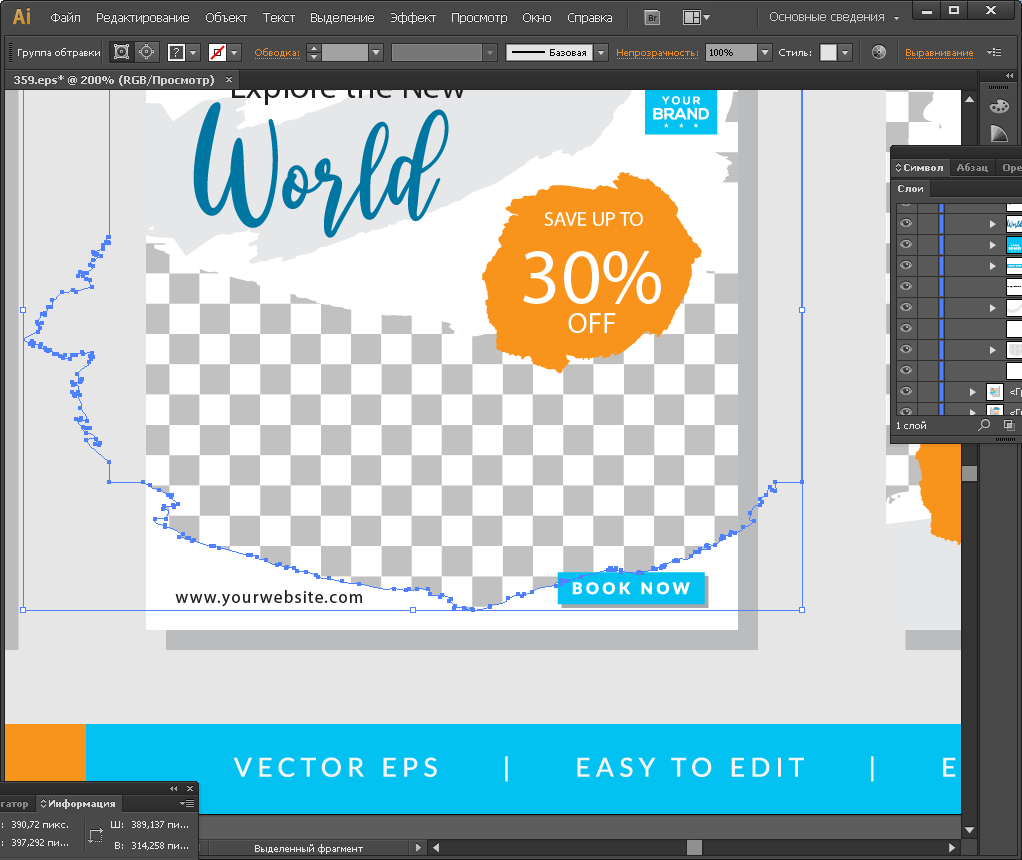Open the Color panel palette icon
1022x860 pixels.
tap(998, 107)
